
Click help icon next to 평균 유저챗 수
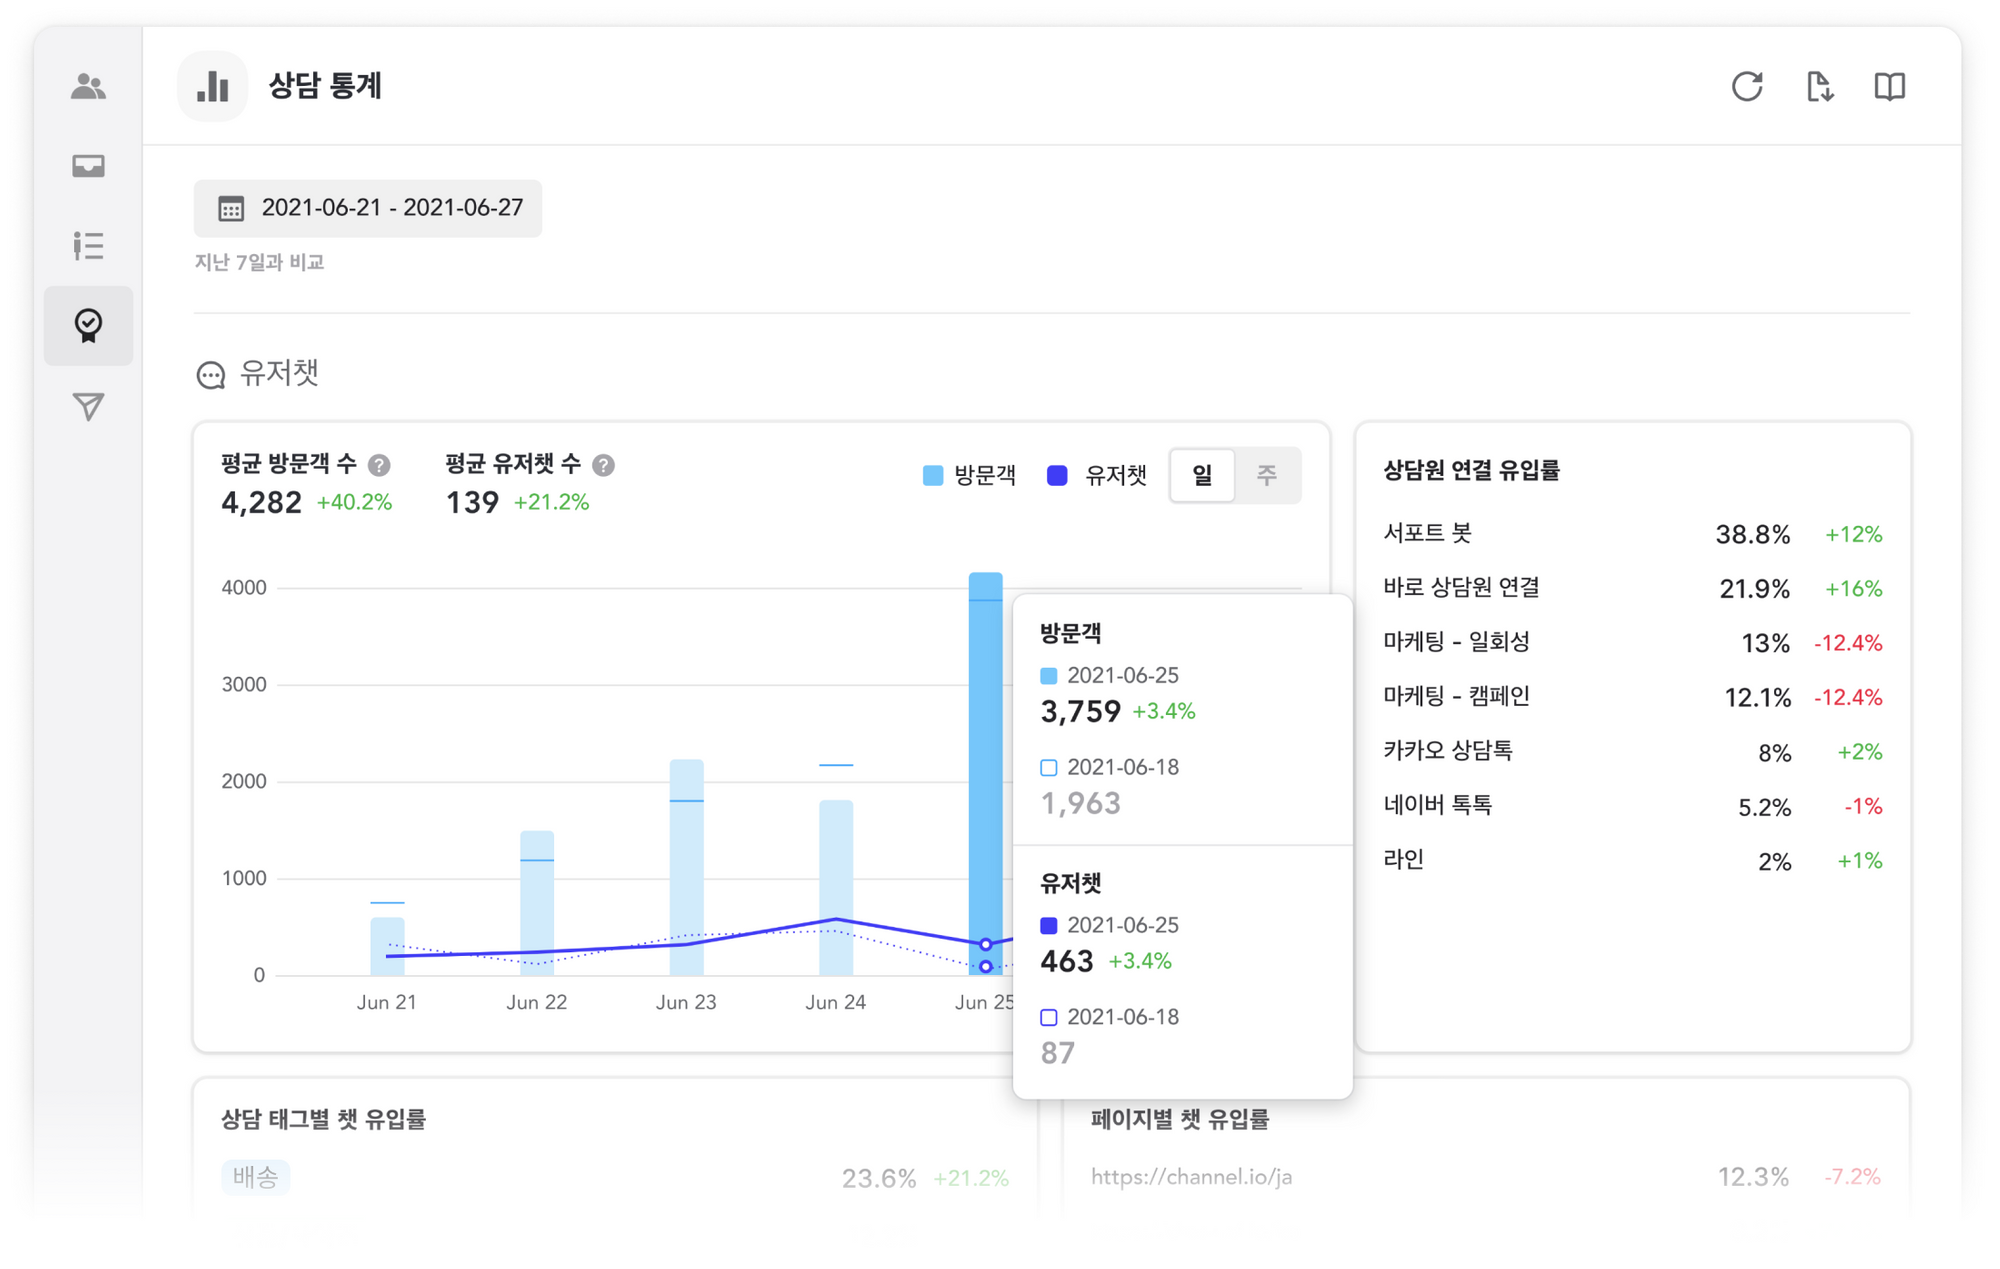tap(603, 465)
